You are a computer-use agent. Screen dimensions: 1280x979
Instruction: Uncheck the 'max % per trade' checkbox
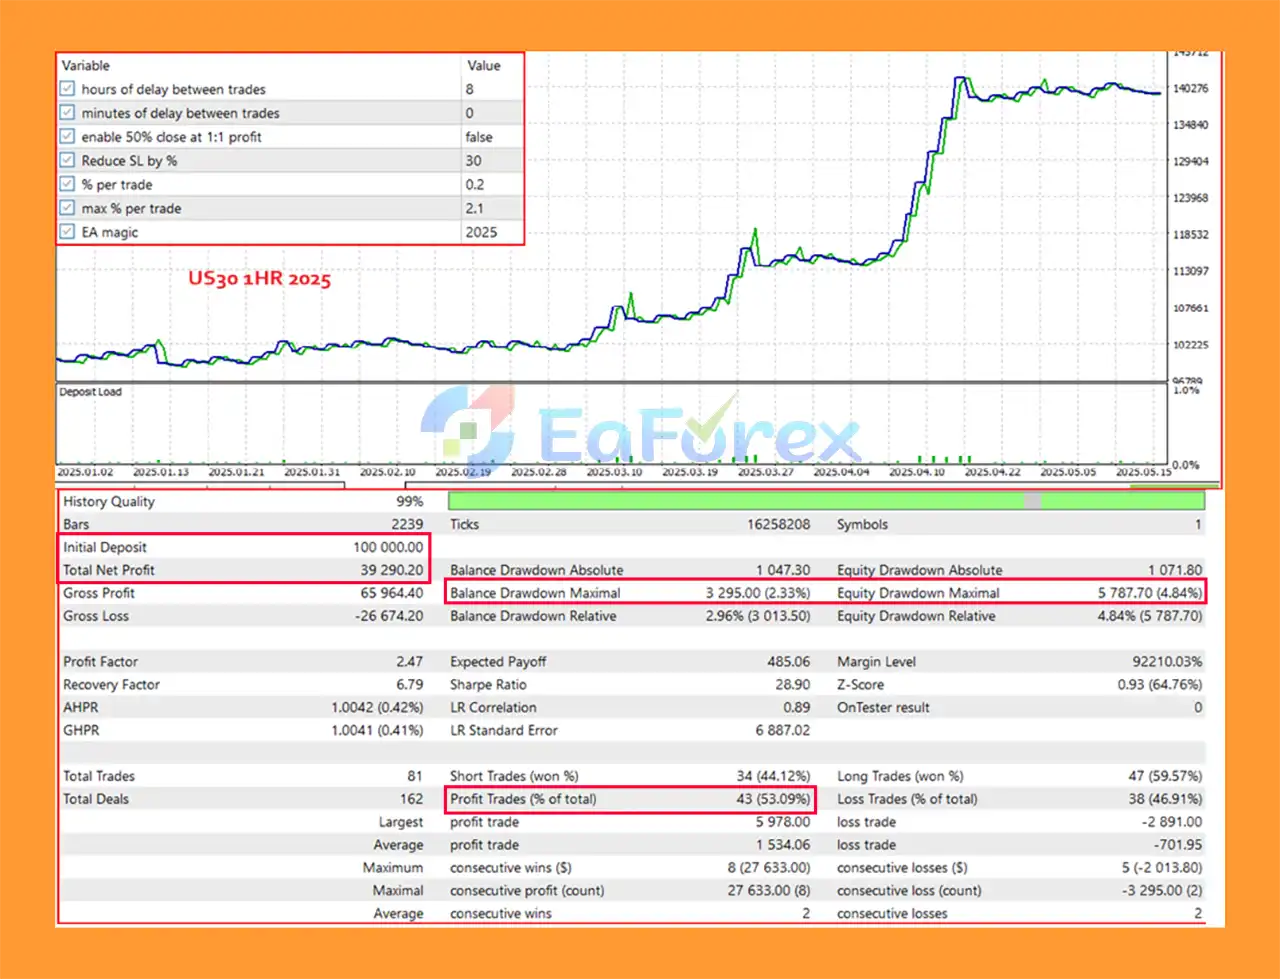pyautogui.click(x=68, y=209)
